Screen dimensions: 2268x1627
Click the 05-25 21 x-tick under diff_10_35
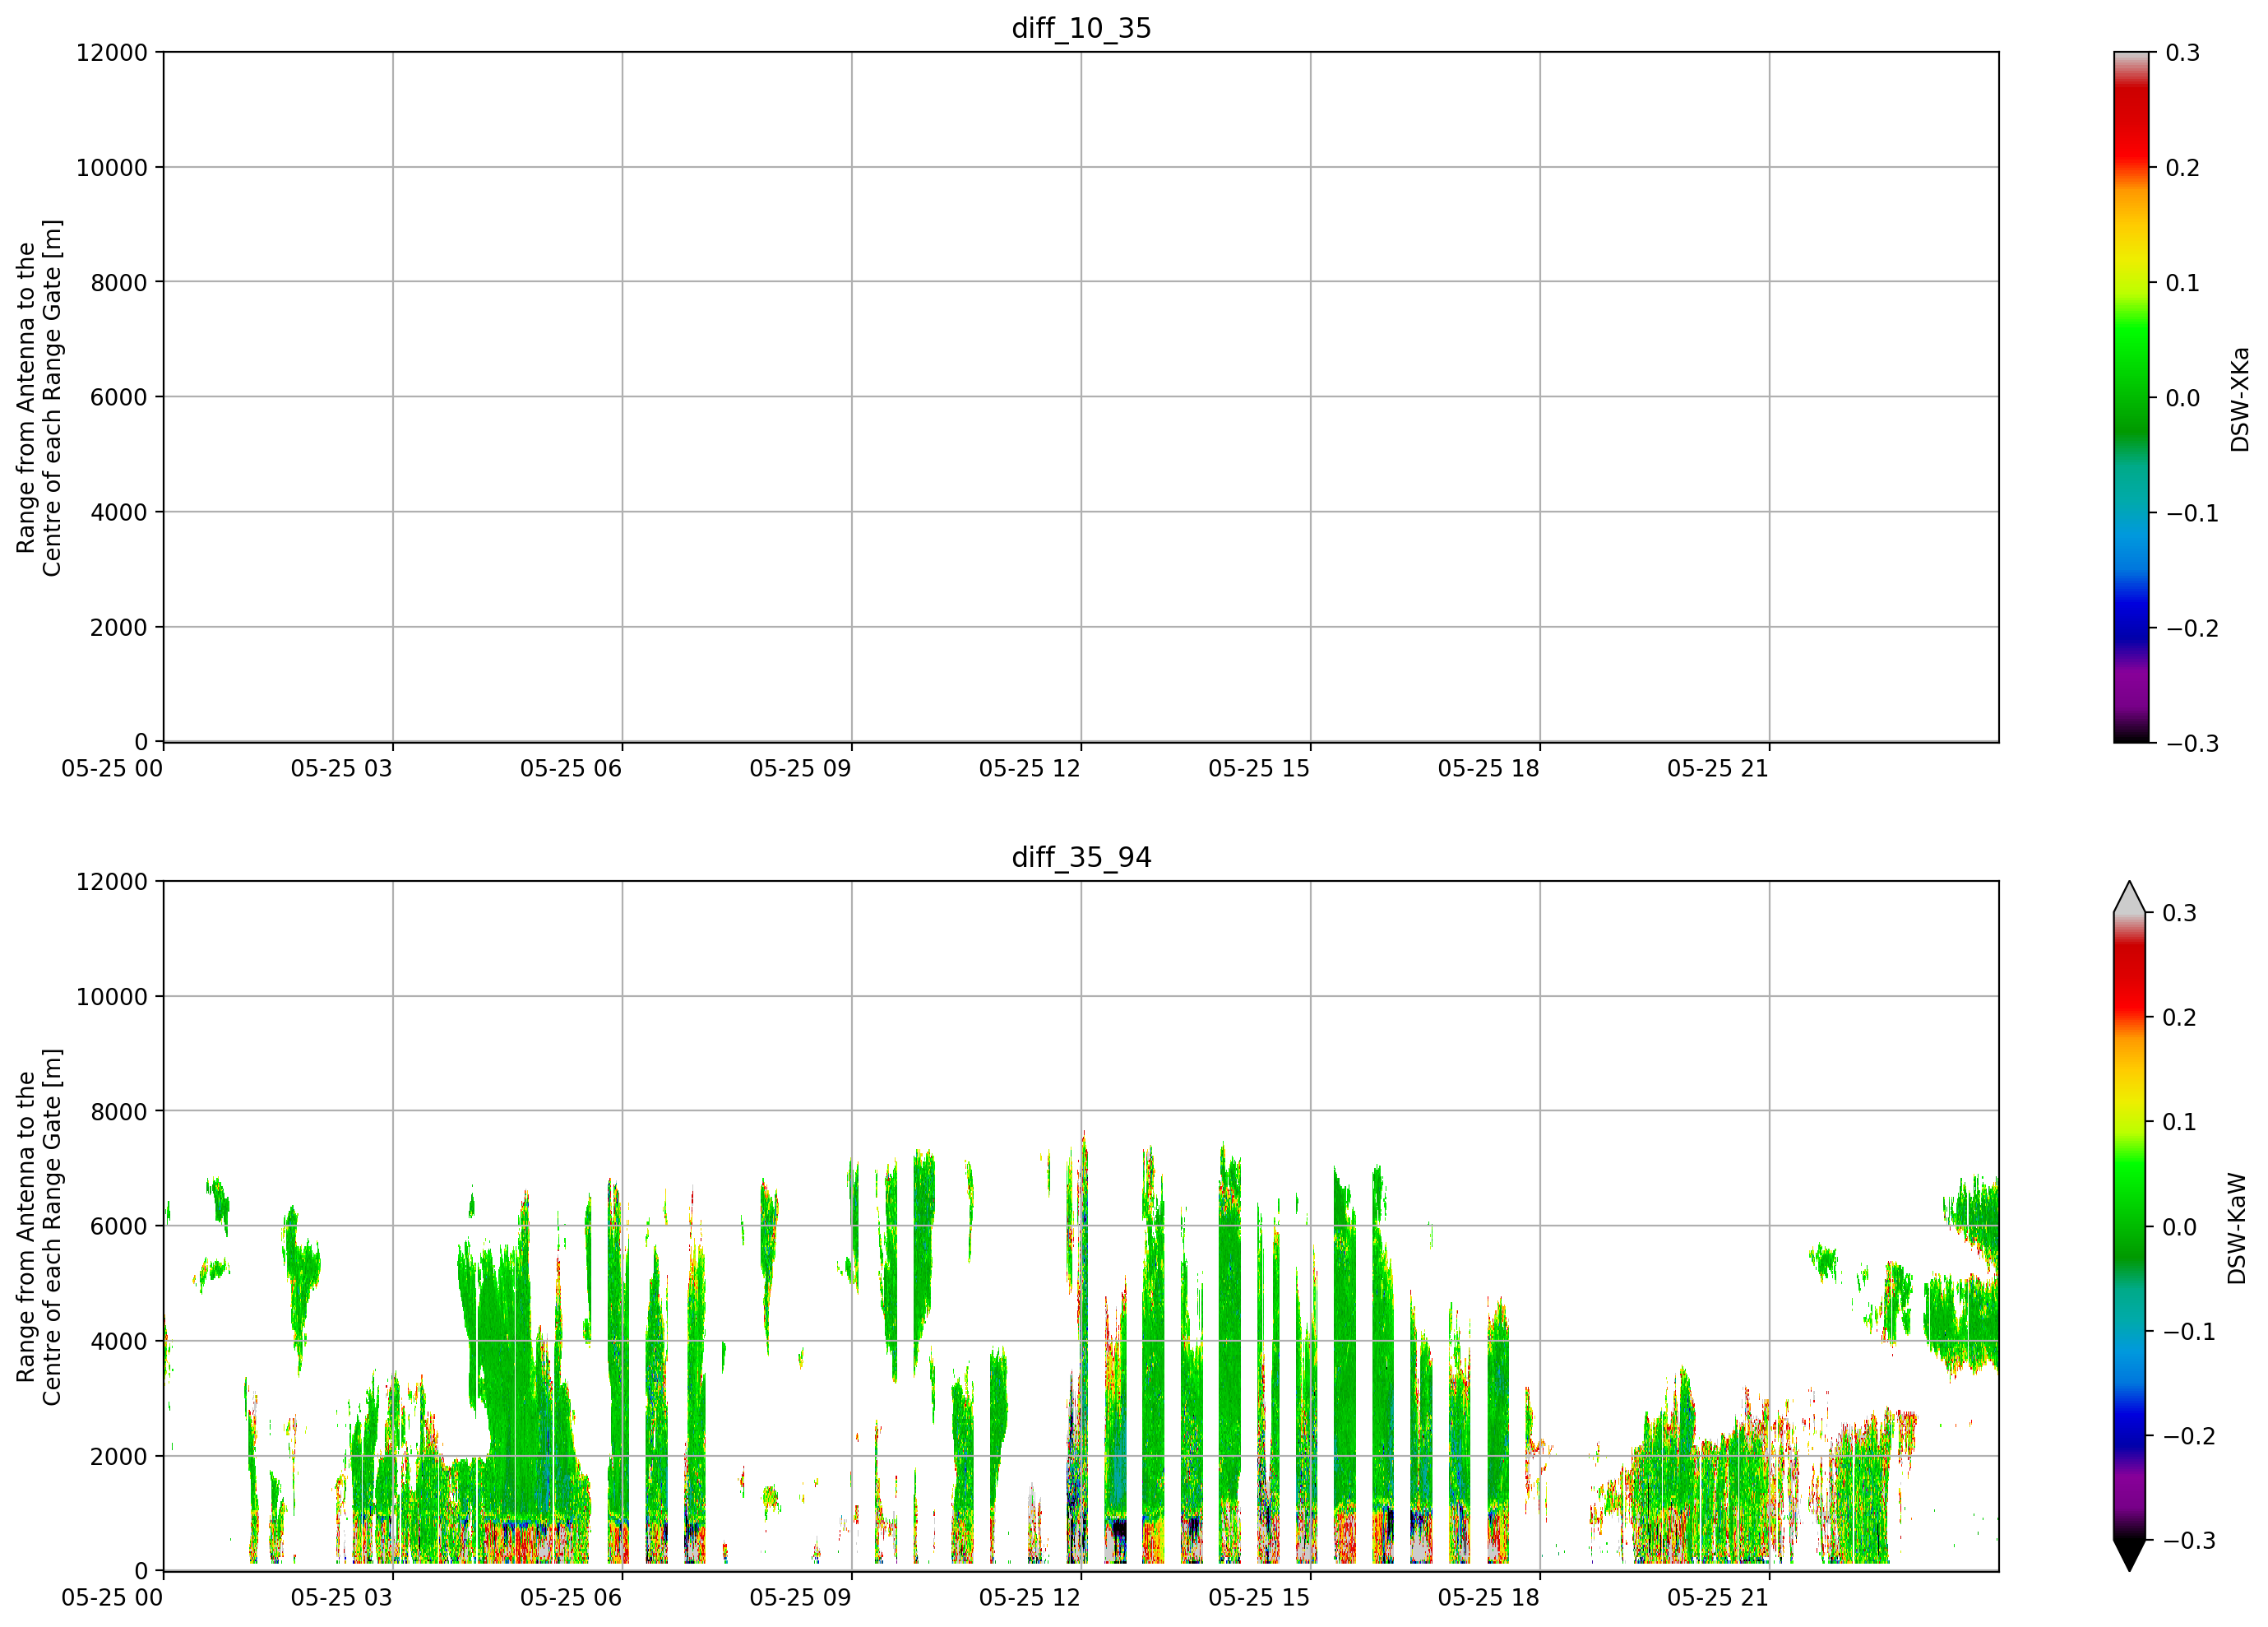tap(1718, 768)
